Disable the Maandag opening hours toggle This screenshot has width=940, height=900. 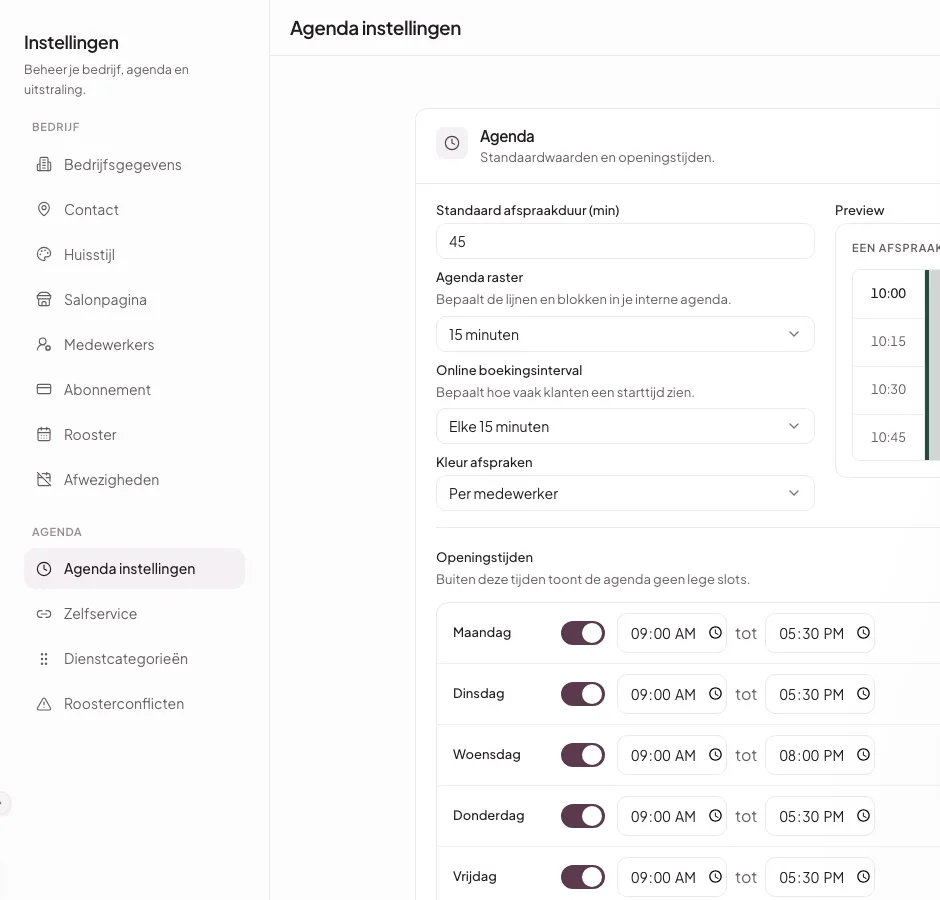583,633
